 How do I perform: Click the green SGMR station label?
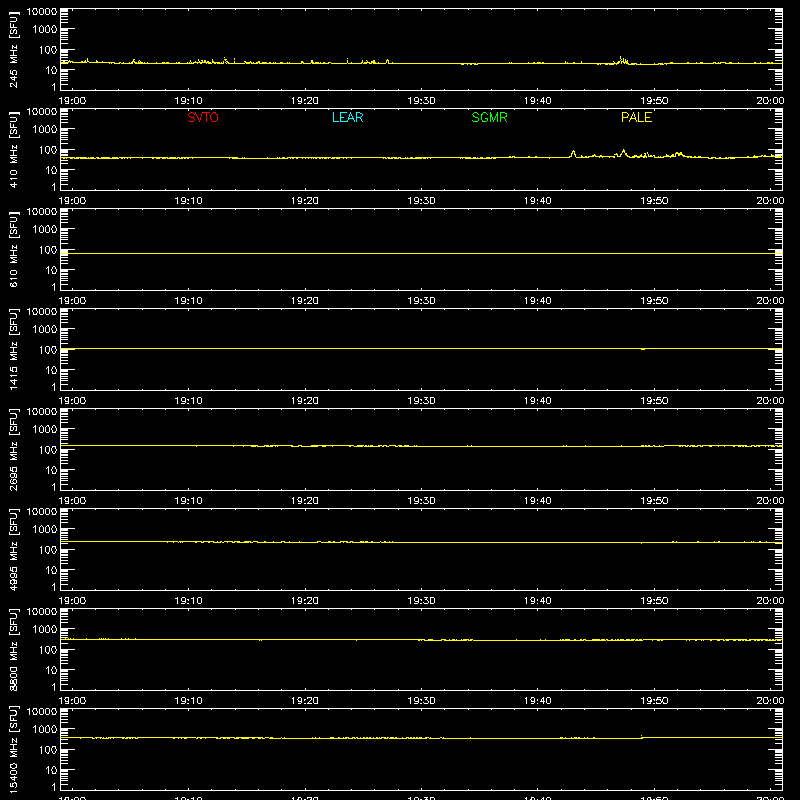pos(489,117)
